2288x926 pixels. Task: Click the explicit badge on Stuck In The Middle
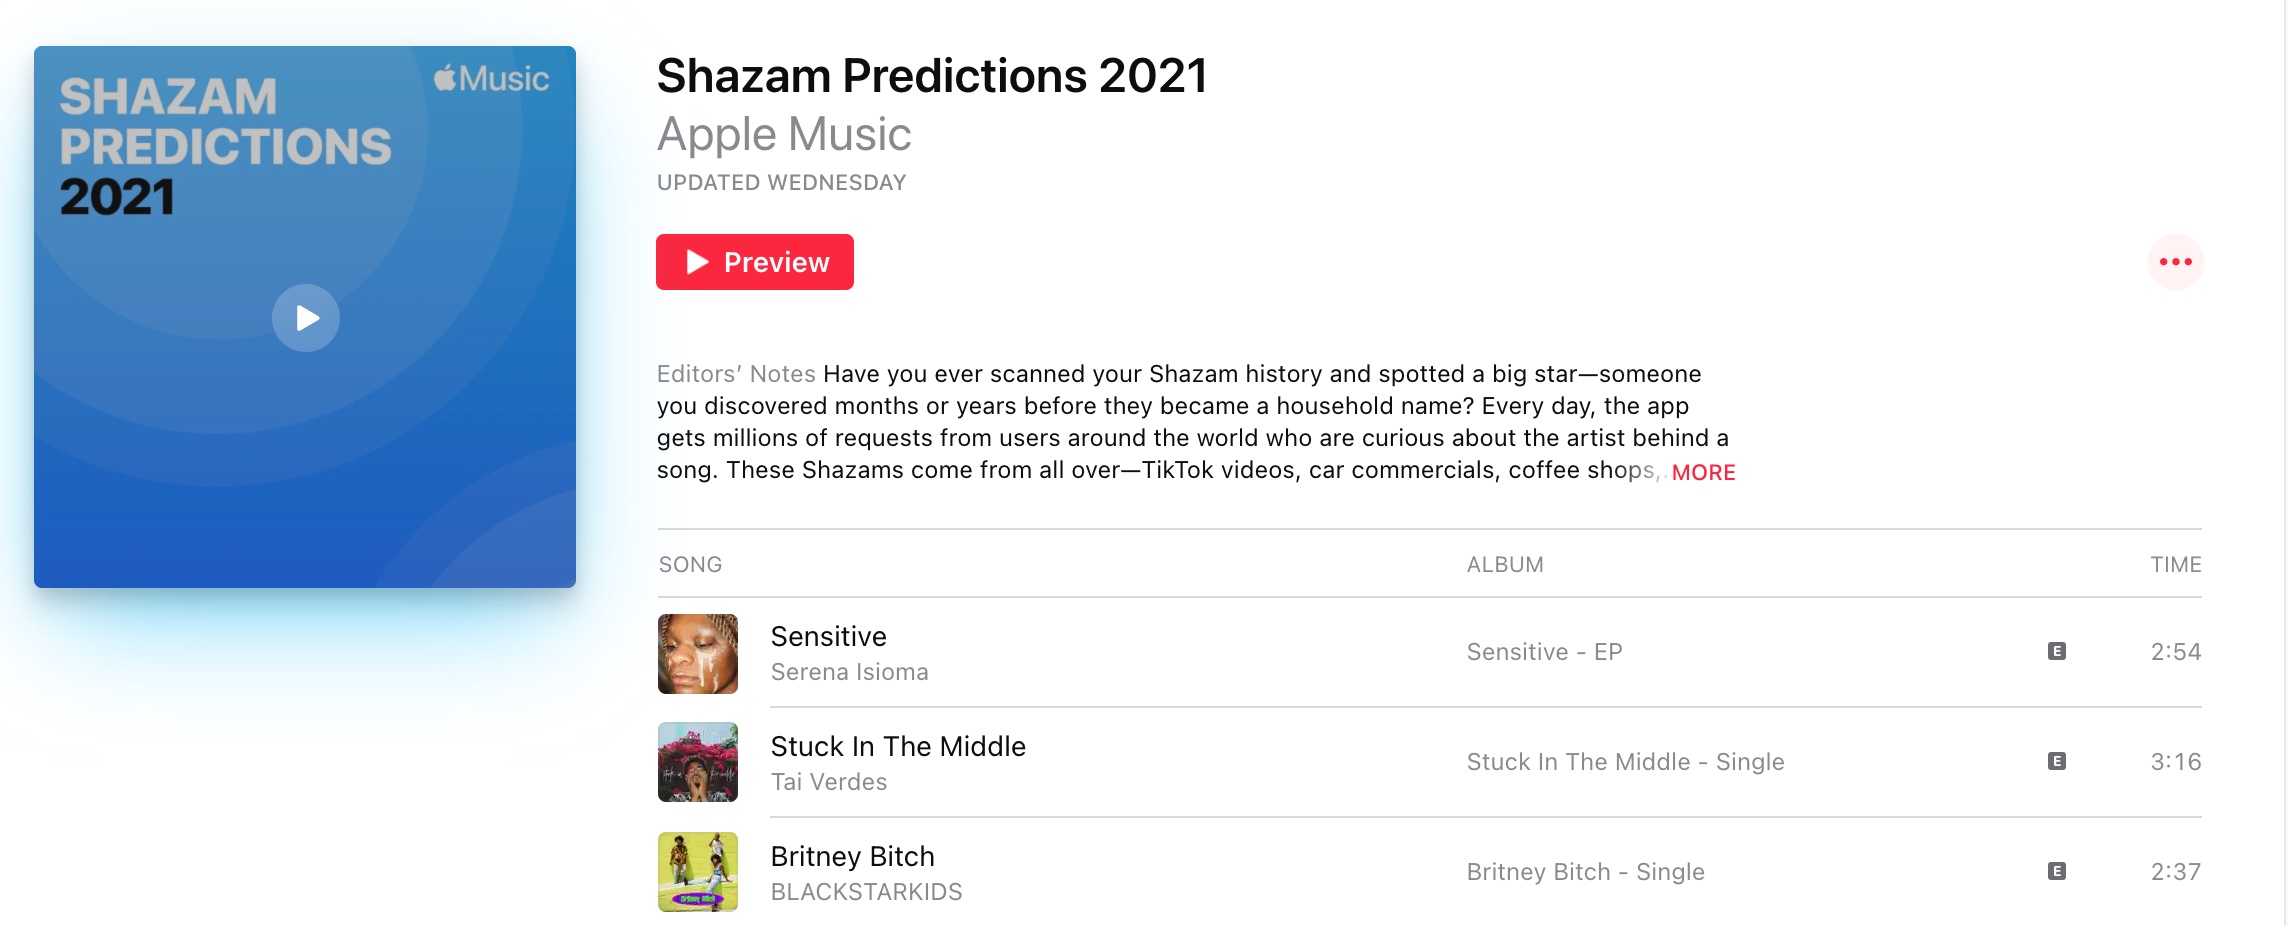(2057, 762)
